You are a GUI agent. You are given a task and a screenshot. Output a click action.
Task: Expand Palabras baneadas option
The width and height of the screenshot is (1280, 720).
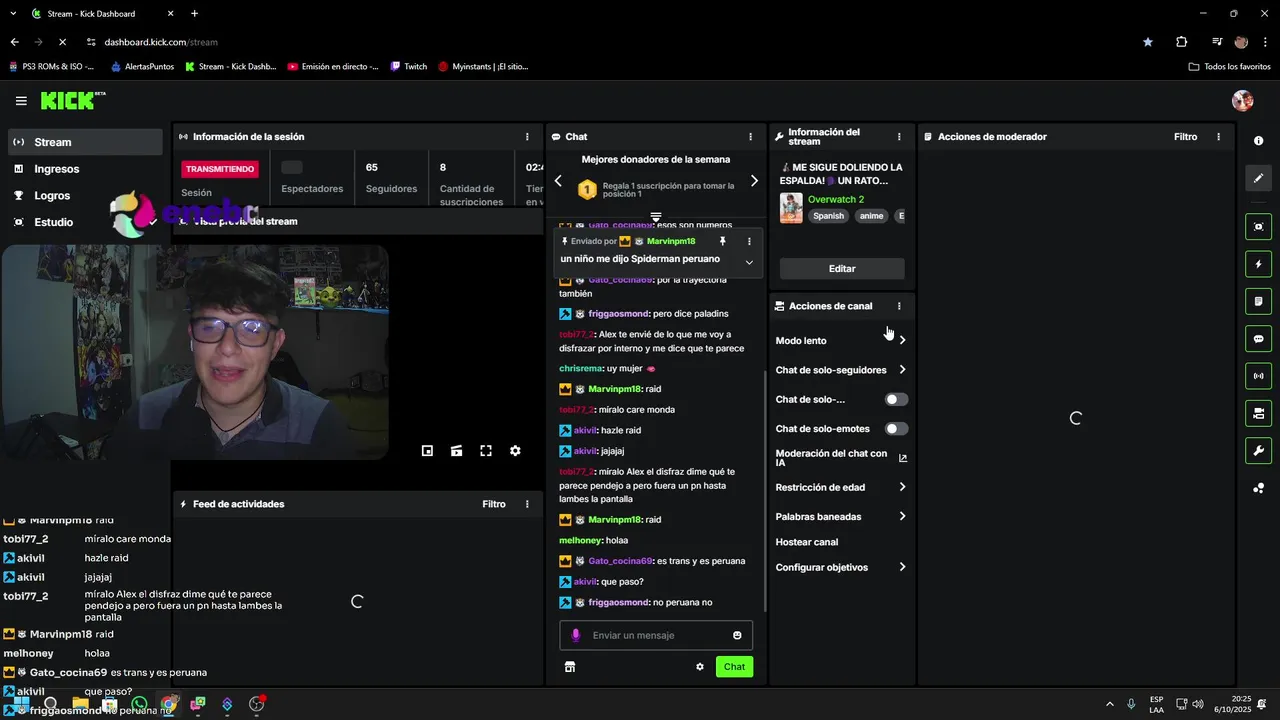tap(841, 517)
